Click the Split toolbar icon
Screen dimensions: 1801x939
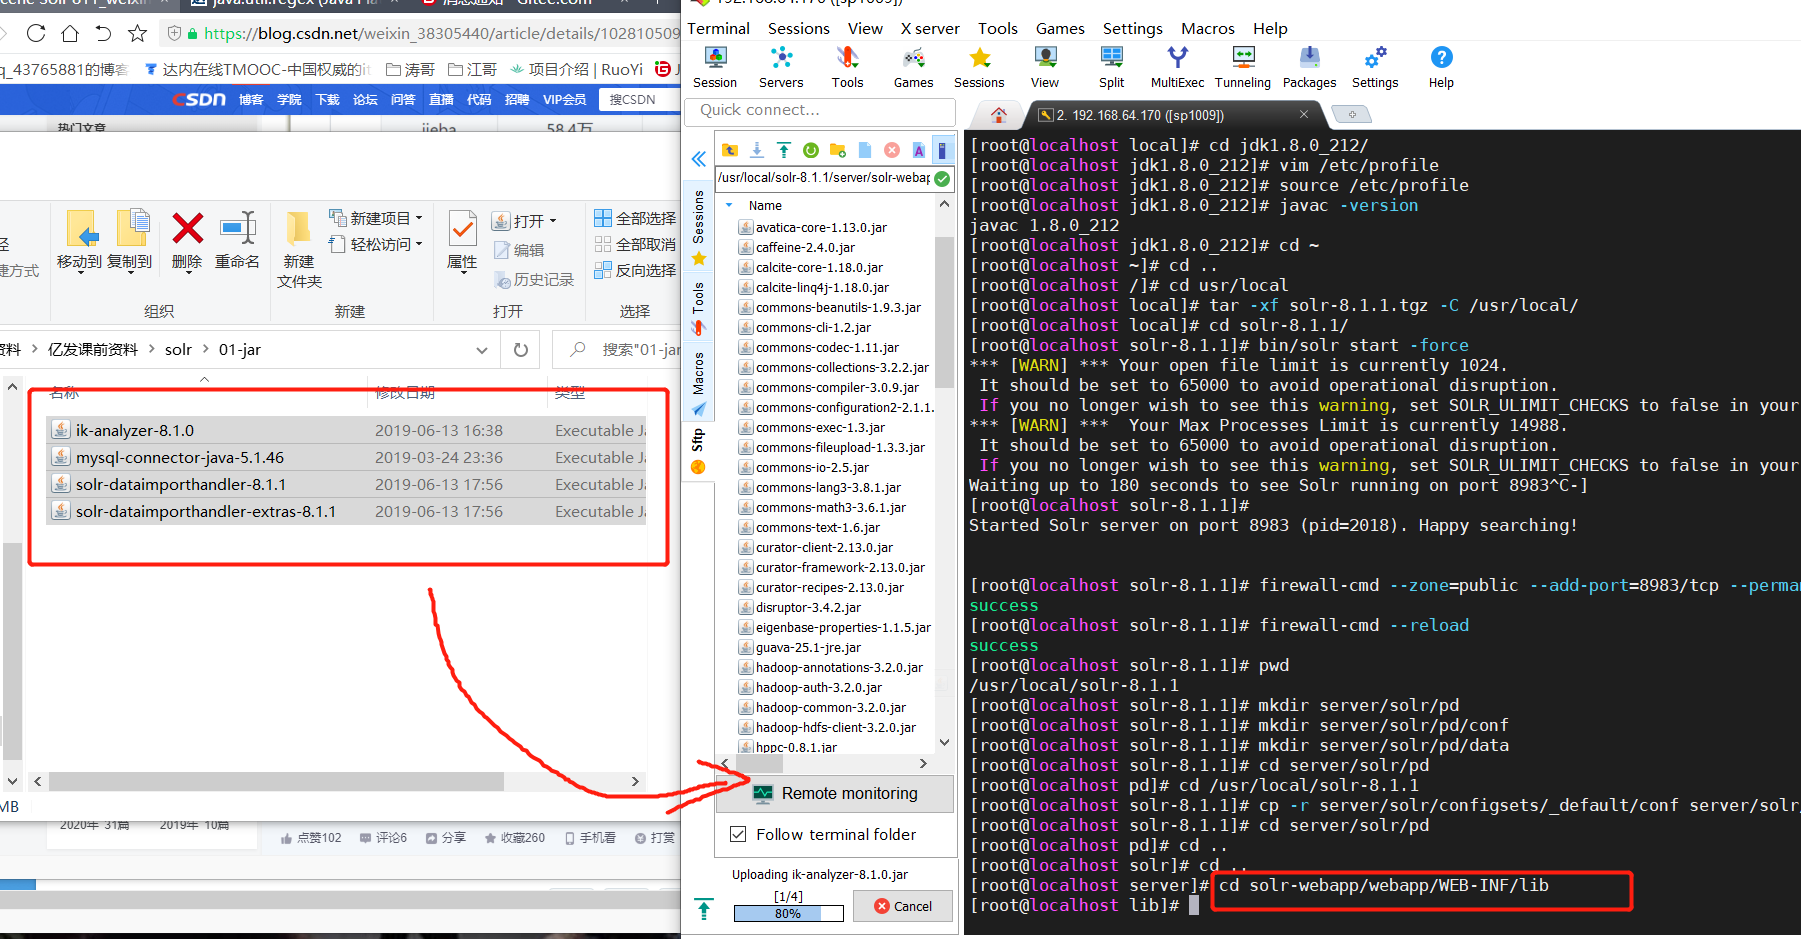pyautogui.click(x=1111, y=67)
